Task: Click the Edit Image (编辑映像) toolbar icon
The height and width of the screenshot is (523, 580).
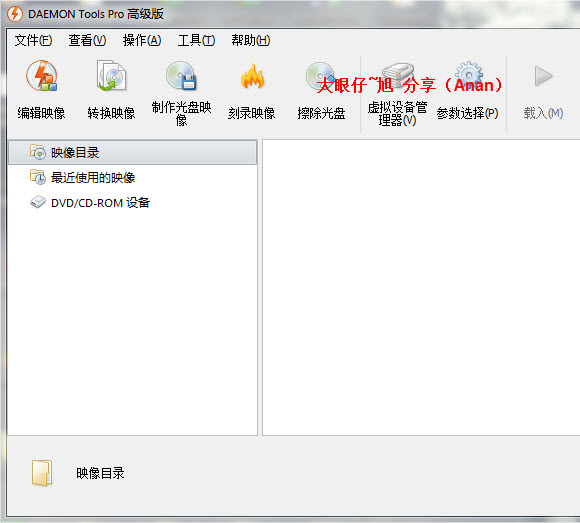Action: pyautogui.click(x=41, y=76)
